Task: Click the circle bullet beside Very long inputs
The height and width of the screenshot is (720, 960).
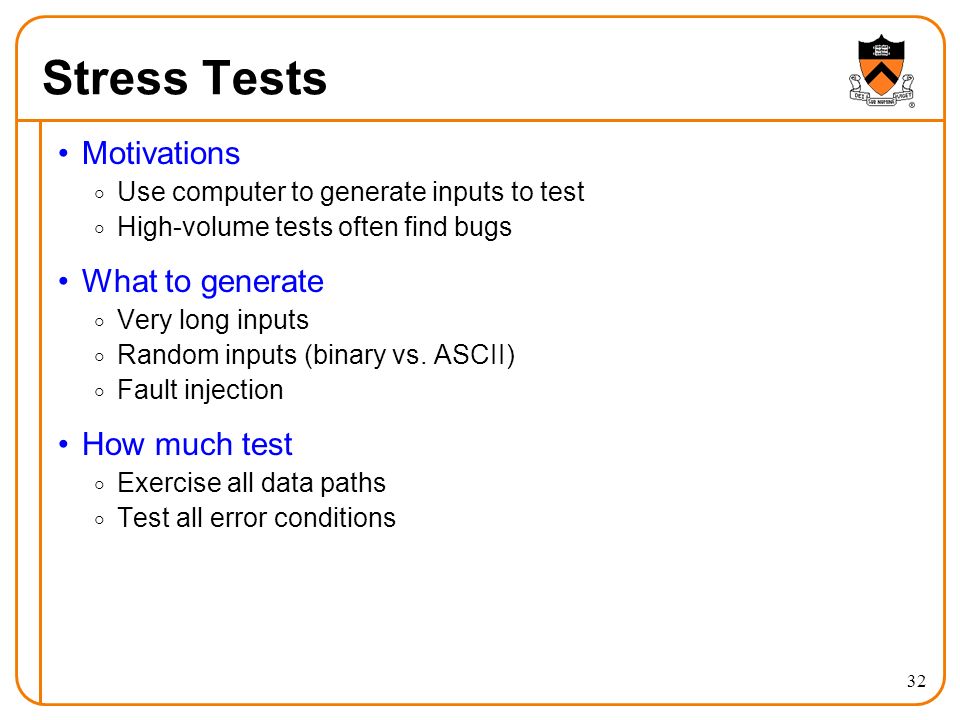Action: click(100, 322)
